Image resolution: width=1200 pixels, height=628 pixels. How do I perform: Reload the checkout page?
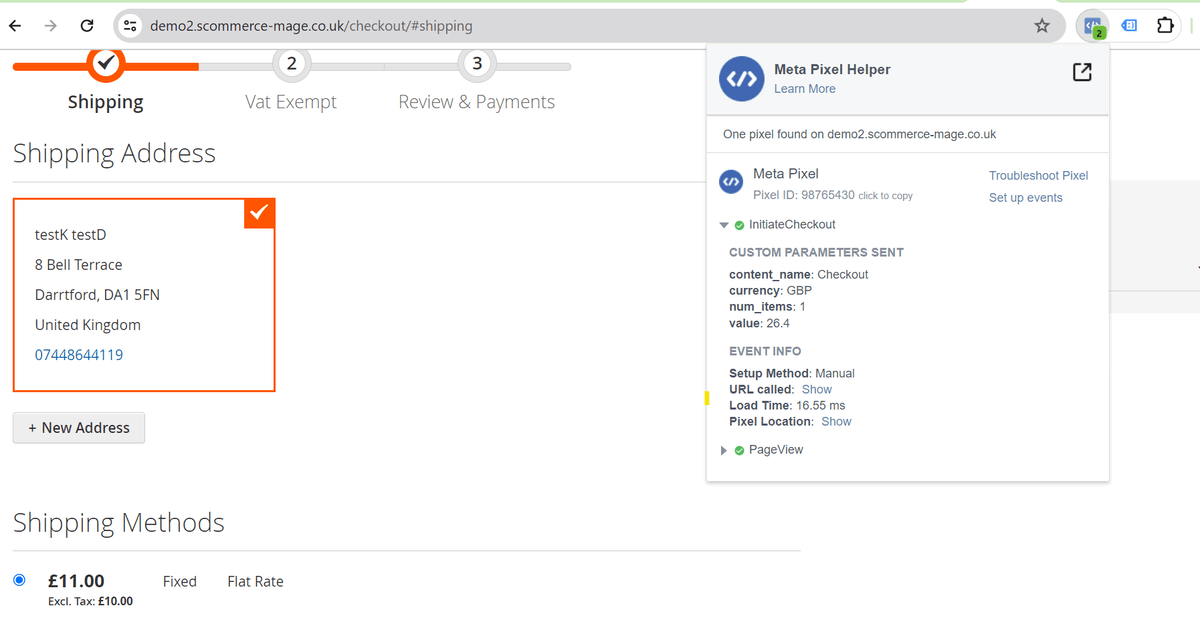pos(87,26)
